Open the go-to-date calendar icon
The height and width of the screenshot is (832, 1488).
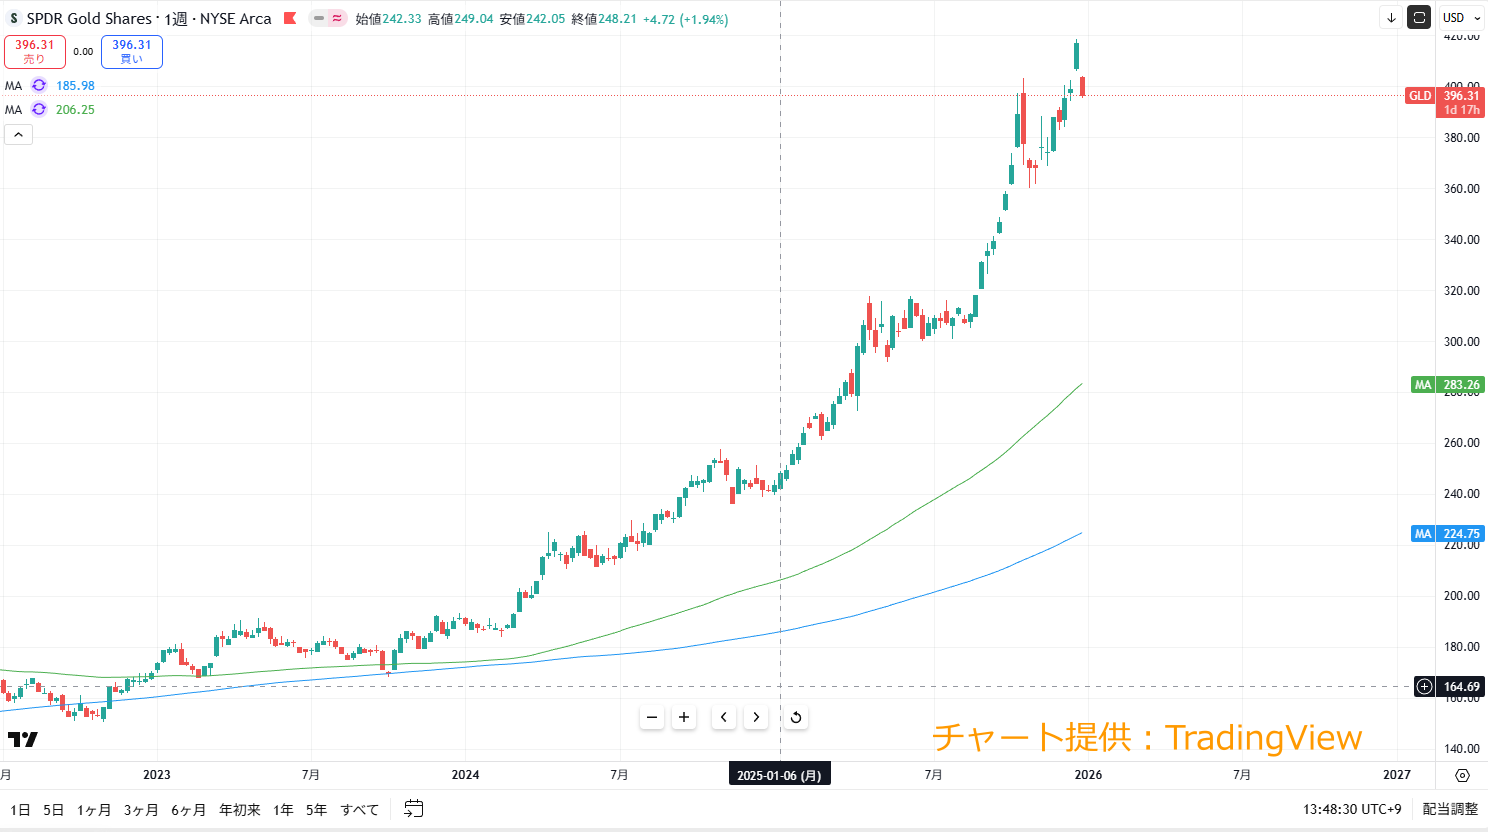pyautogui.click(x=413, y=809)
